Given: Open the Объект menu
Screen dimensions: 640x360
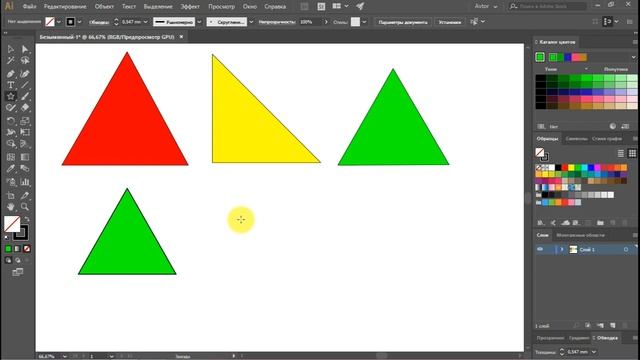Looking at the screenshot, I should [104, 7].
